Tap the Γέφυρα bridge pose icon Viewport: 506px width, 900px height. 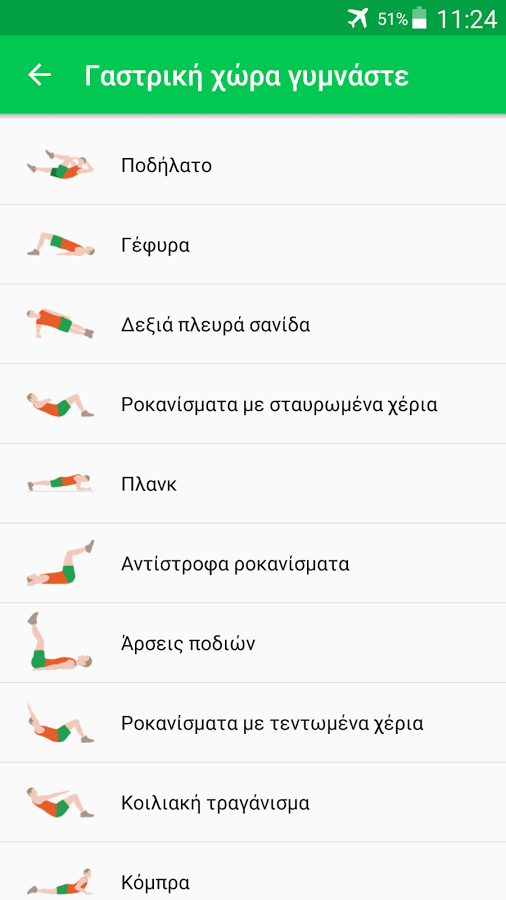pos(60,245)
